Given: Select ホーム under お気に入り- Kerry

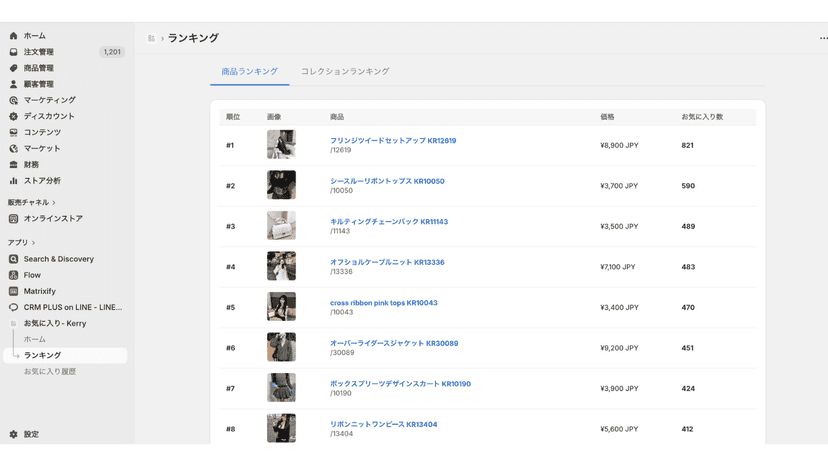Looking at the screenshot, I should pyautogui.click(x=35, y=339).
